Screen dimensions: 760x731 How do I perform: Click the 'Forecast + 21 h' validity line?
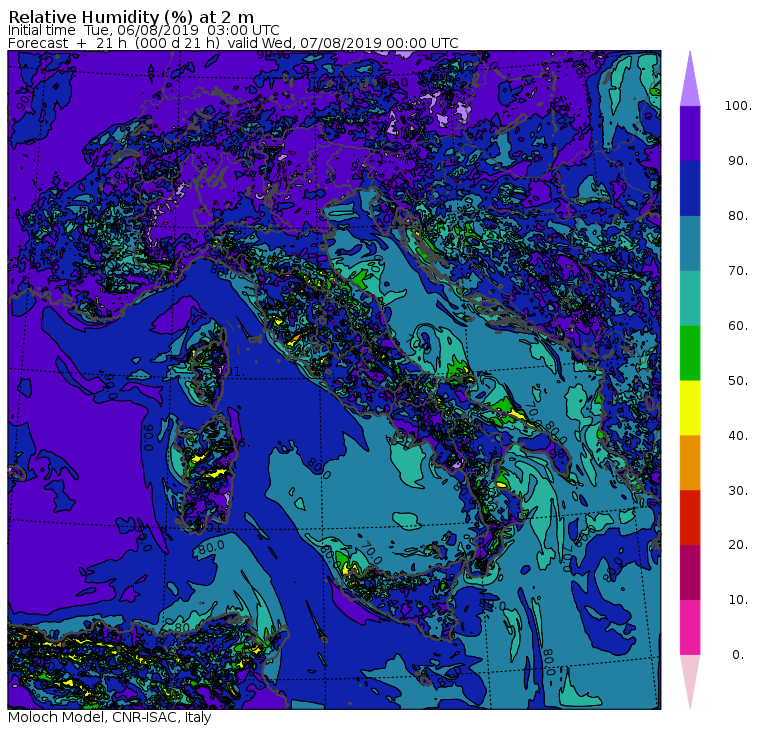pos(233,43)
